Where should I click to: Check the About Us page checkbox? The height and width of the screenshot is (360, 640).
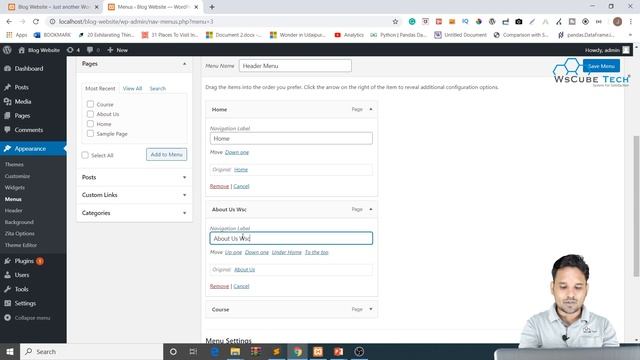pyautogui.click(x=90, y=114)
